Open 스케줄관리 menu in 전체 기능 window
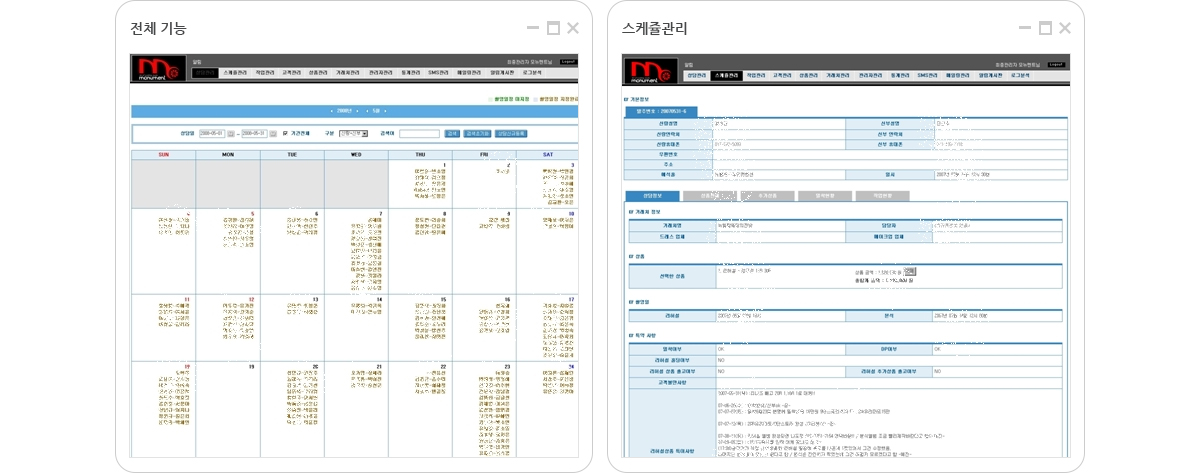The height and width of the screenshot is (473, 1200). click(x=235, y=73)
